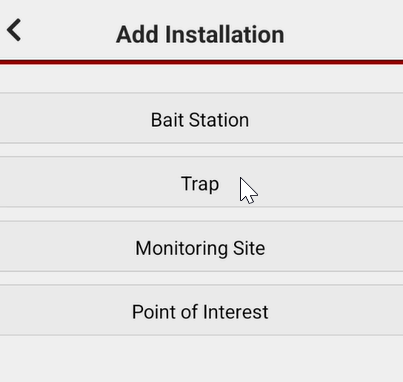Select the Monitoring Site list entry

tap(201, 246)
